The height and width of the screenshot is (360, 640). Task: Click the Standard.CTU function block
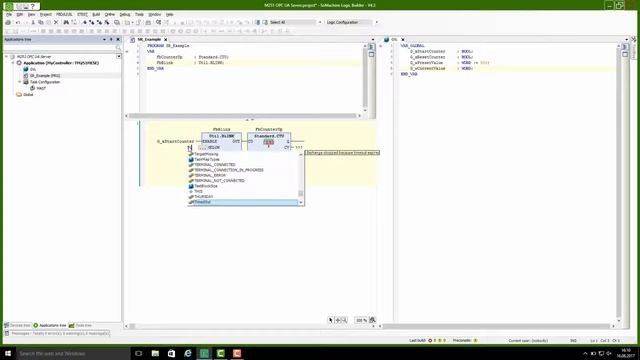point(269,141)
